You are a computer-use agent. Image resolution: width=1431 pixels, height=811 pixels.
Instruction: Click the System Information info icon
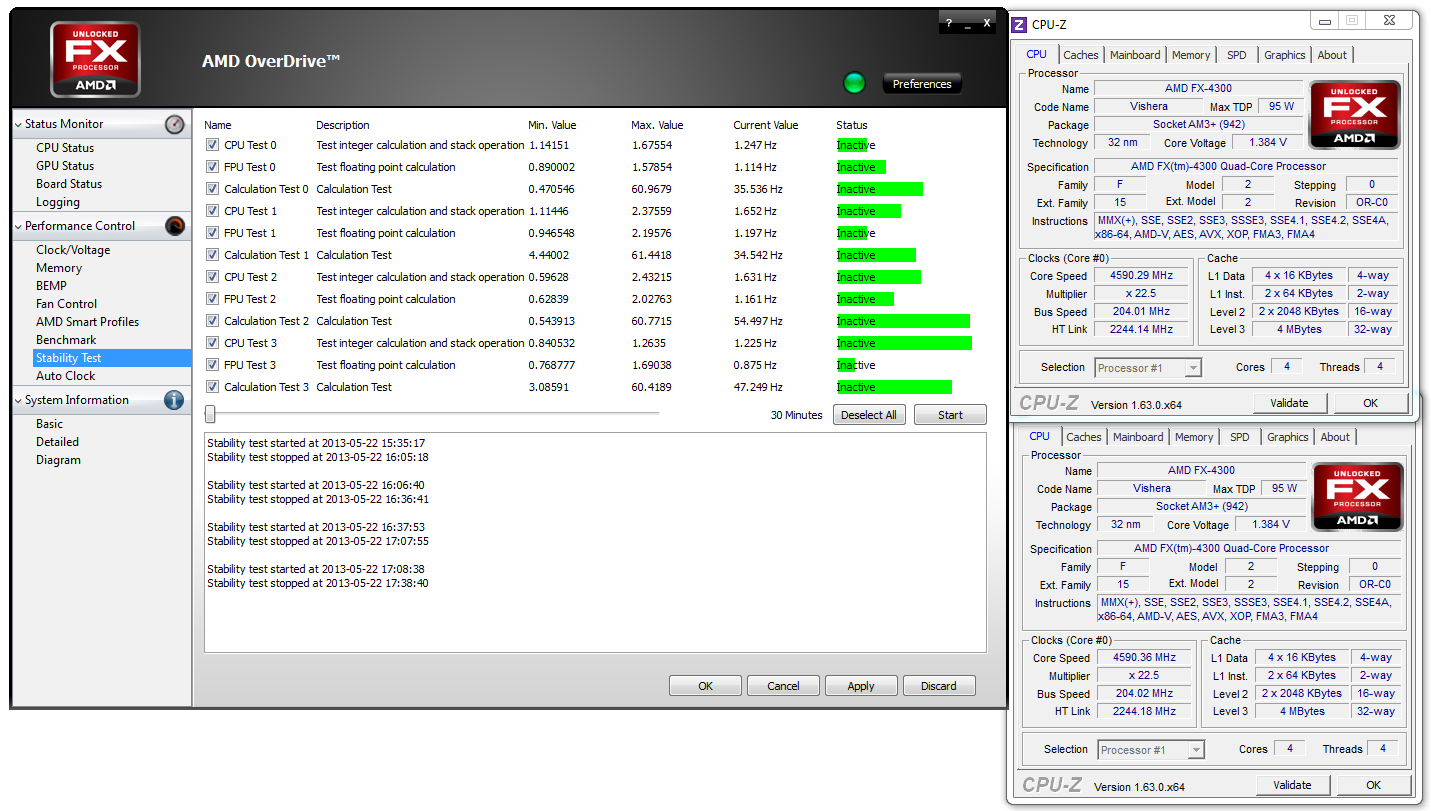coord(175,400)
